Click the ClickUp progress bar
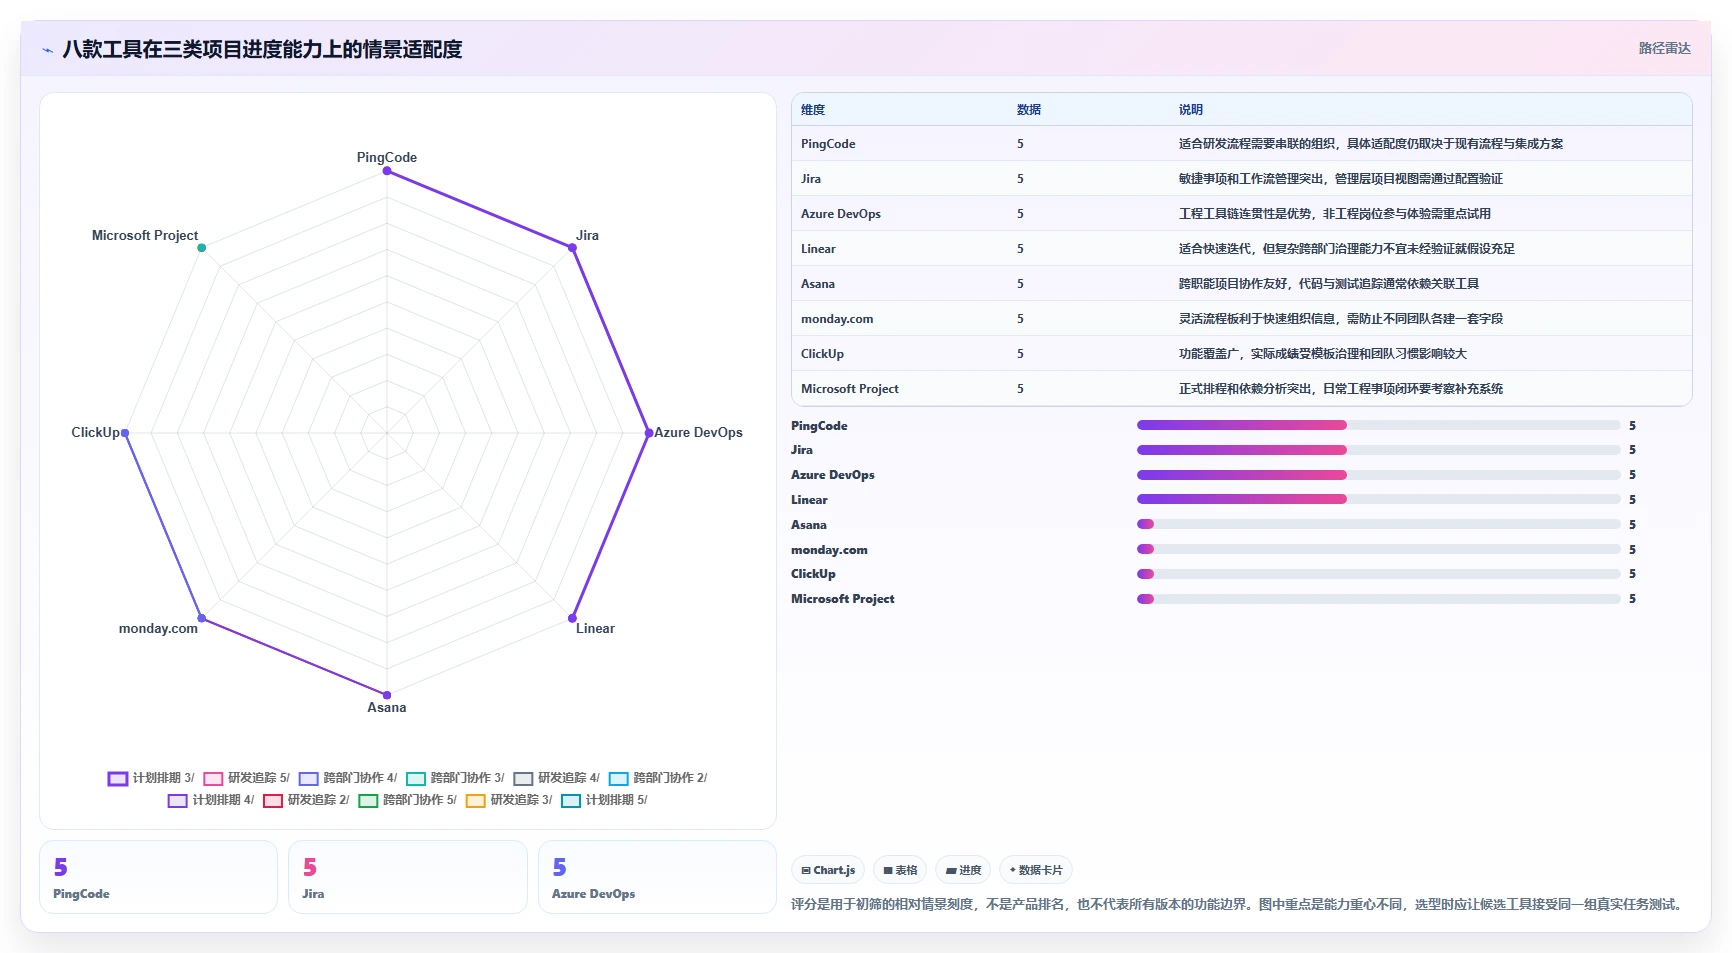This screenshot has width=1732, height=953. click(1378, 574)
